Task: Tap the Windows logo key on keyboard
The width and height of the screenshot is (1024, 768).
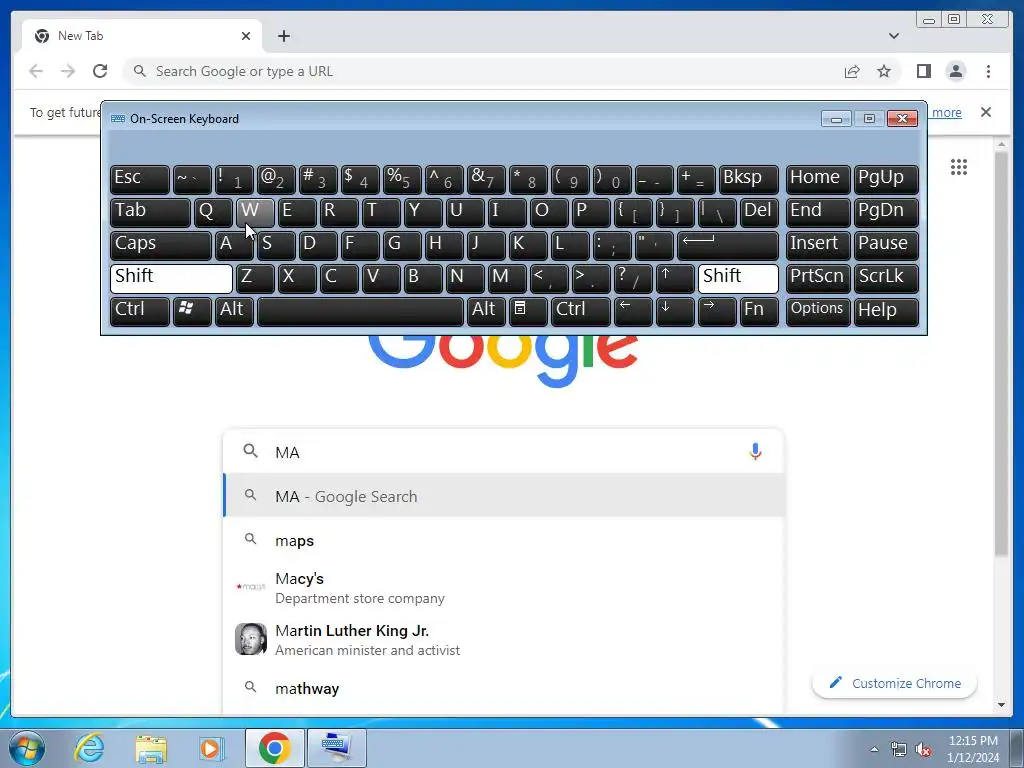Action: coord(192,311)
